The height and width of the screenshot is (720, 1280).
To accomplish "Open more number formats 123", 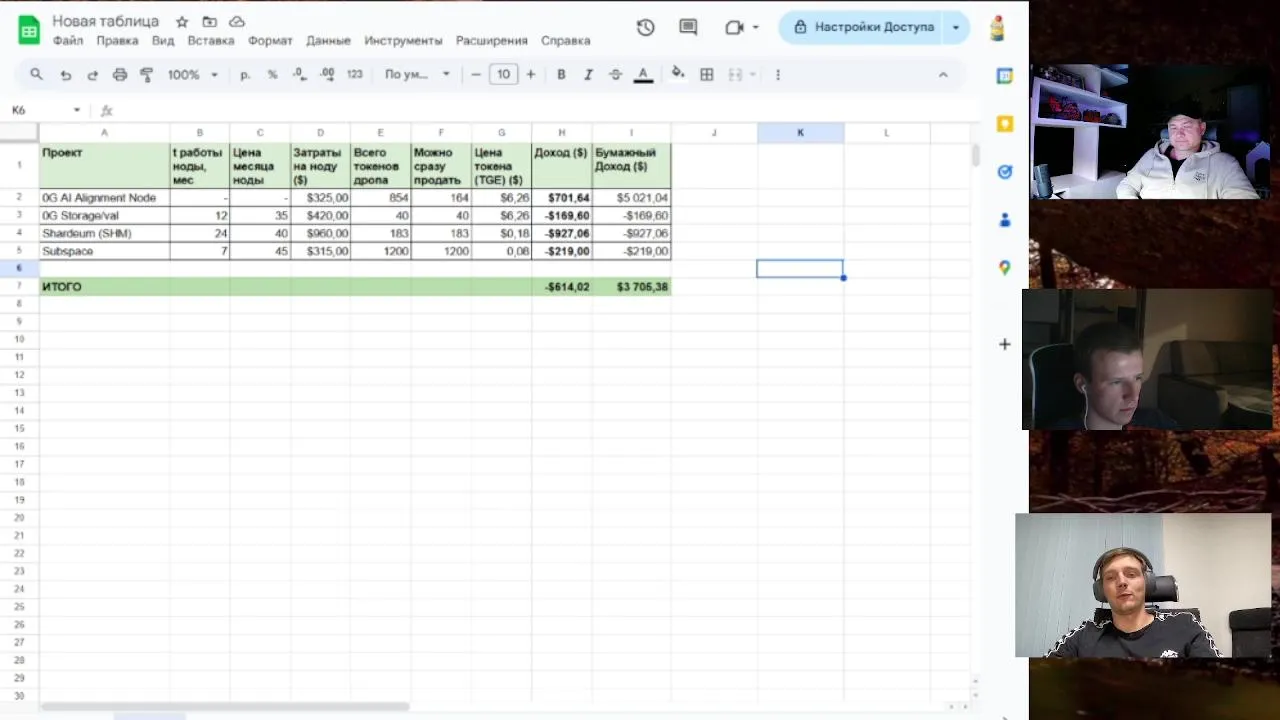I will [354, 74].
